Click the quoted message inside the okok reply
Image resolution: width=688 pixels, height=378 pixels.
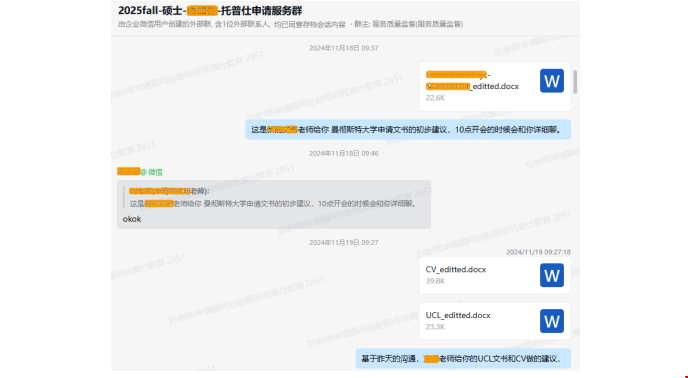pyautogui.click(x=272, y=198)
